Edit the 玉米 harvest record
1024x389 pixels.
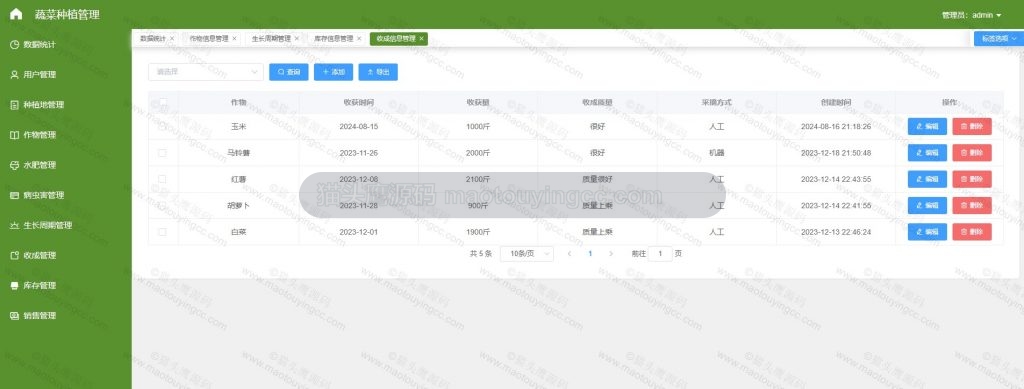click(x=927, y=126)
